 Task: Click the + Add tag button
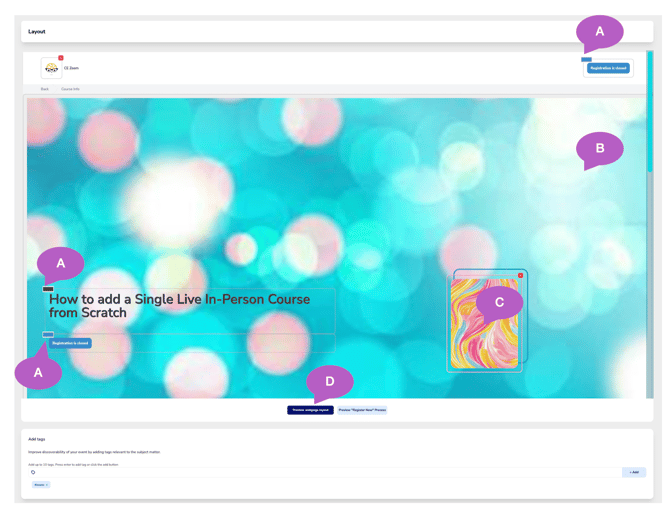[633, 472]
